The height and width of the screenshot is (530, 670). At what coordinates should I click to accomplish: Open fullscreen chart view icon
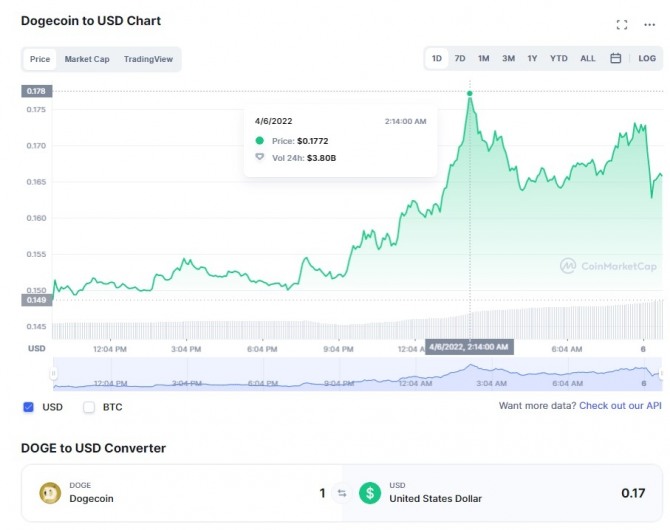pyautogui.click(x=622, y=25)
